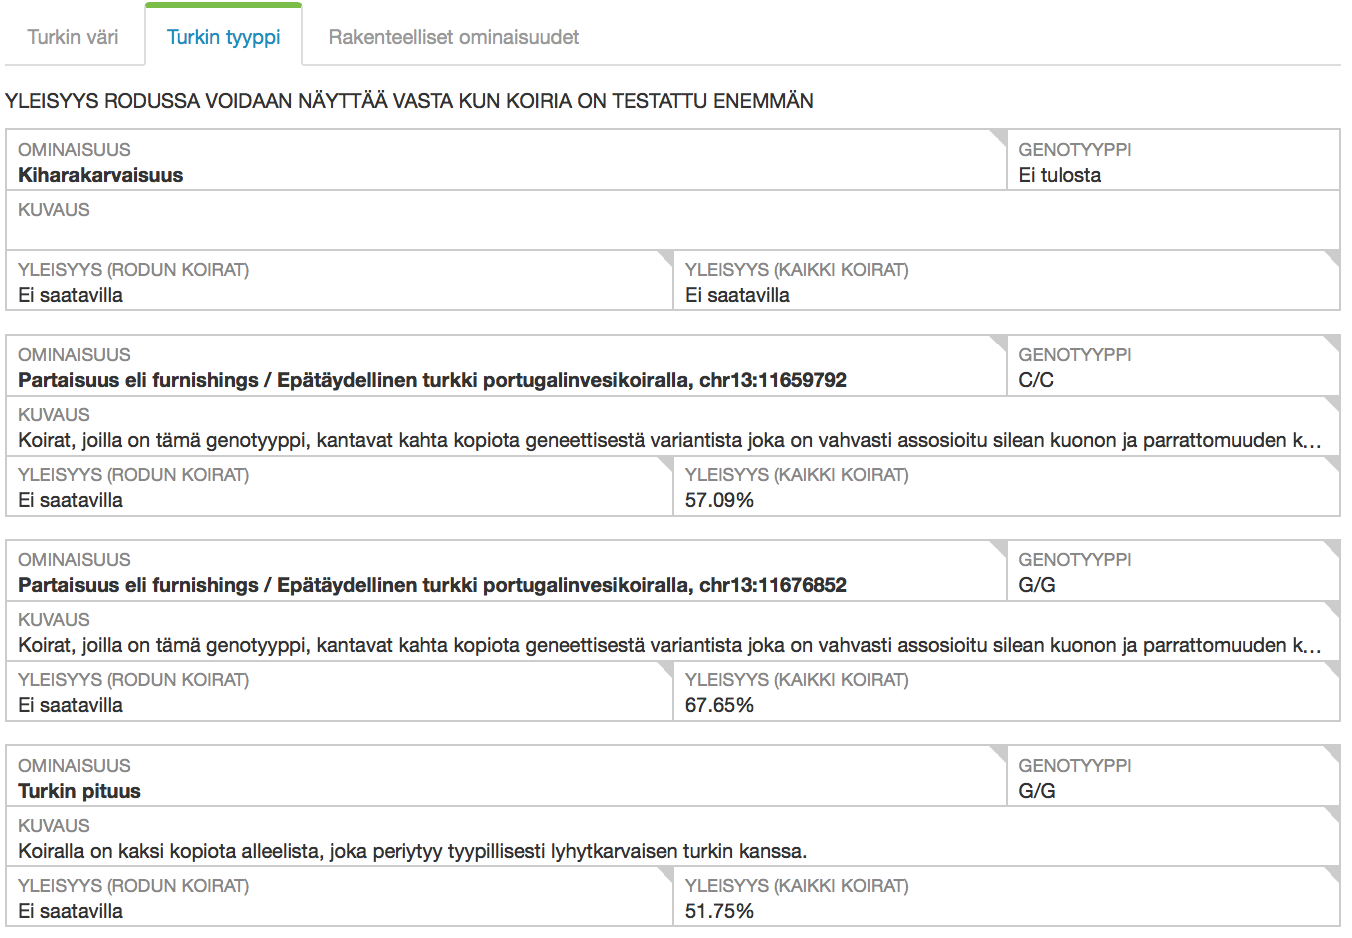Click corner marker of 57.09% frequency cell
The image size is (1352, 938).
pos(1332,463)
